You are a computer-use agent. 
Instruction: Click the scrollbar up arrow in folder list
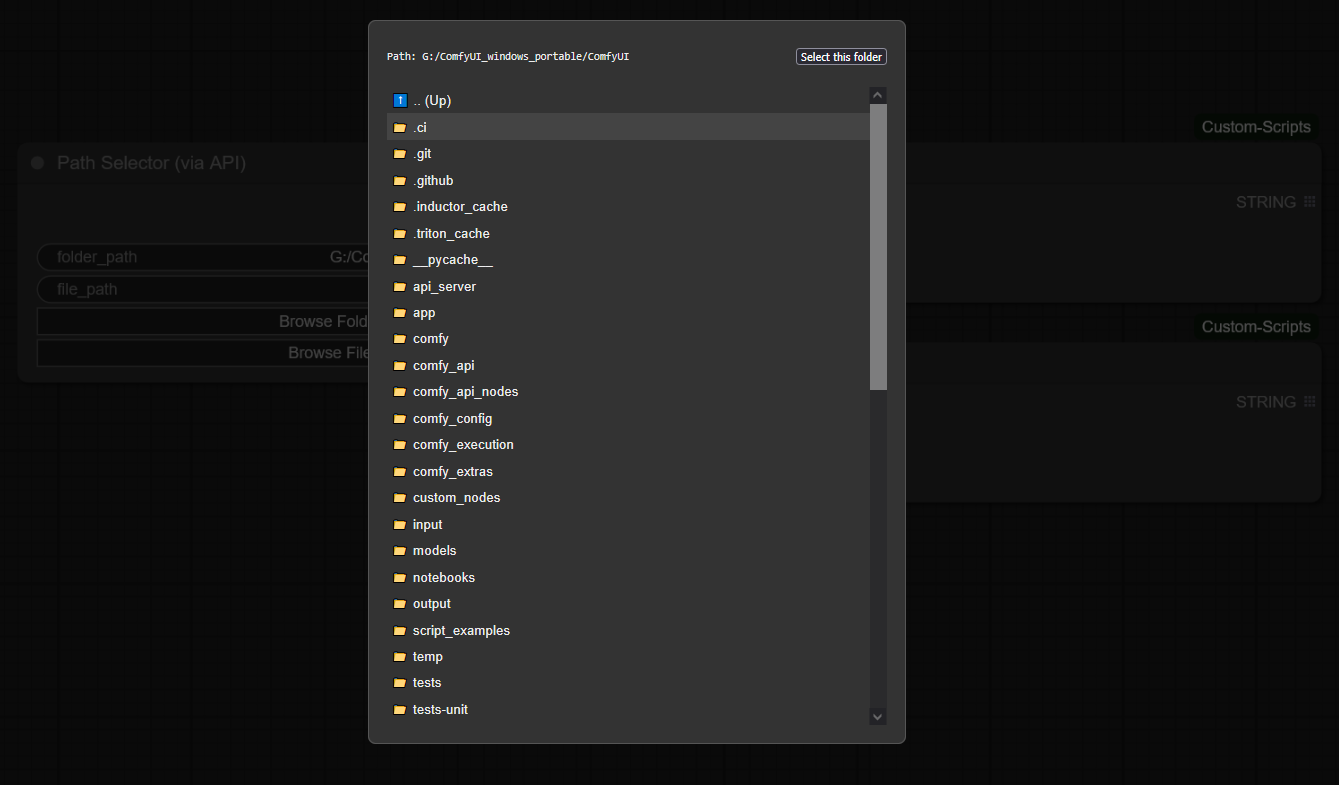click(878, 96)
